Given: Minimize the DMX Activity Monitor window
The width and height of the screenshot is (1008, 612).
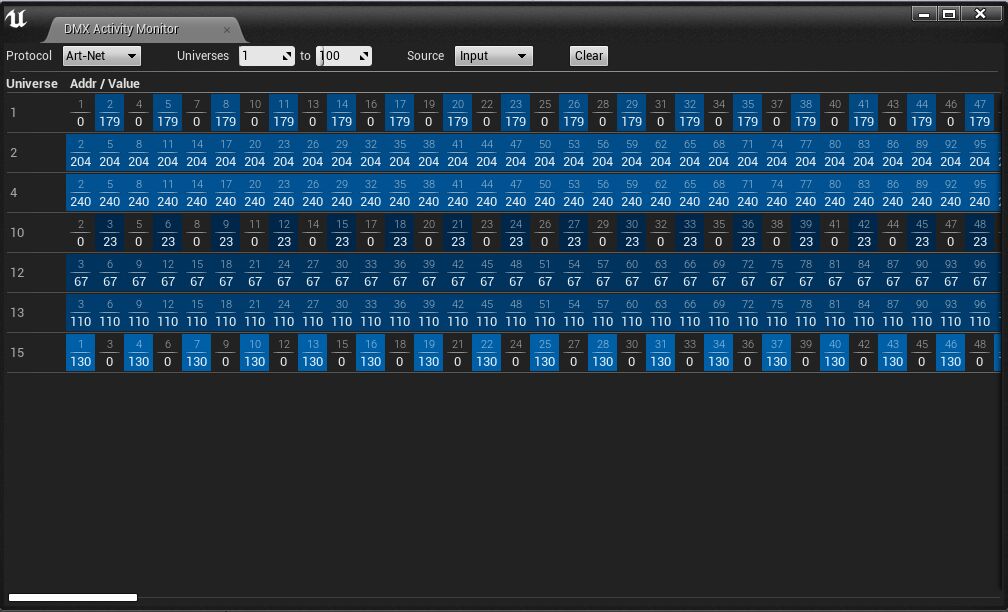Looking at the screenshot, I should click(923, 13).
